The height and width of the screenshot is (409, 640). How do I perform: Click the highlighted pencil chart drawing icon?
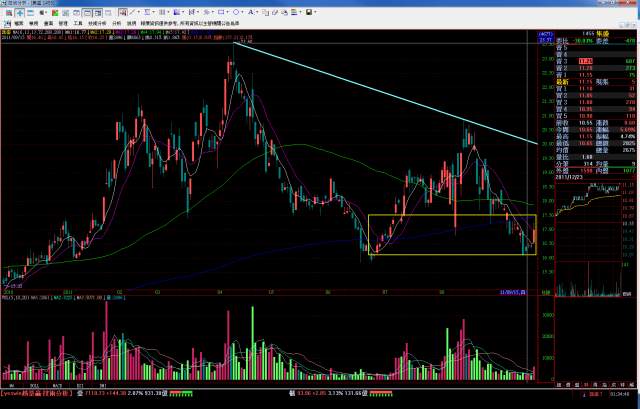point(123,13)
